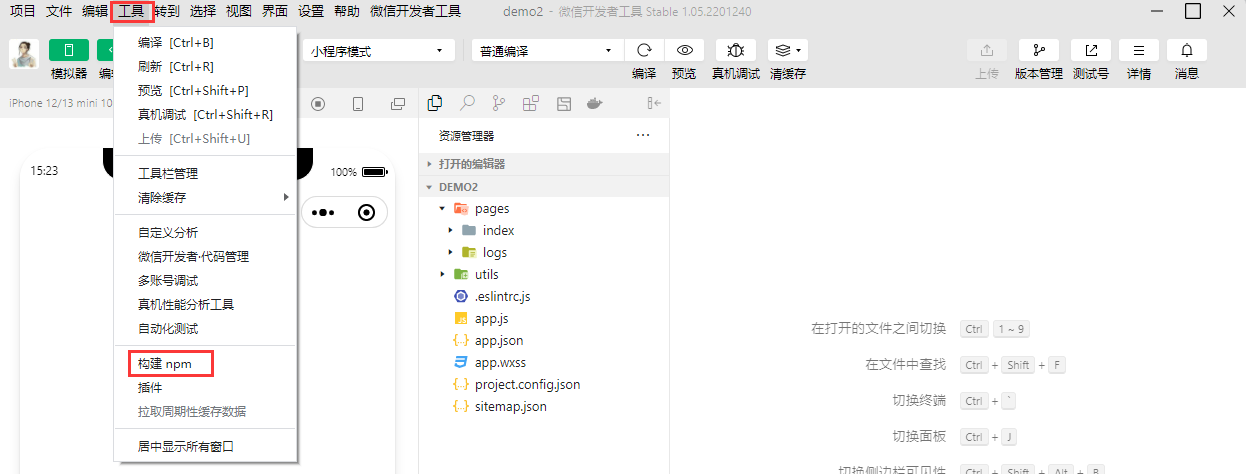Expand the index folder
1246x474 pixels.
coord(544,231)
